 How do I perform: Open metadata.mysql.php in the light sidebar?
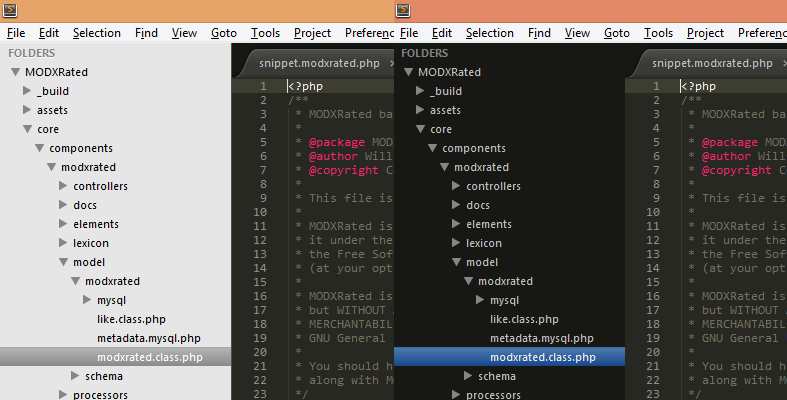(x=148, y=338)
